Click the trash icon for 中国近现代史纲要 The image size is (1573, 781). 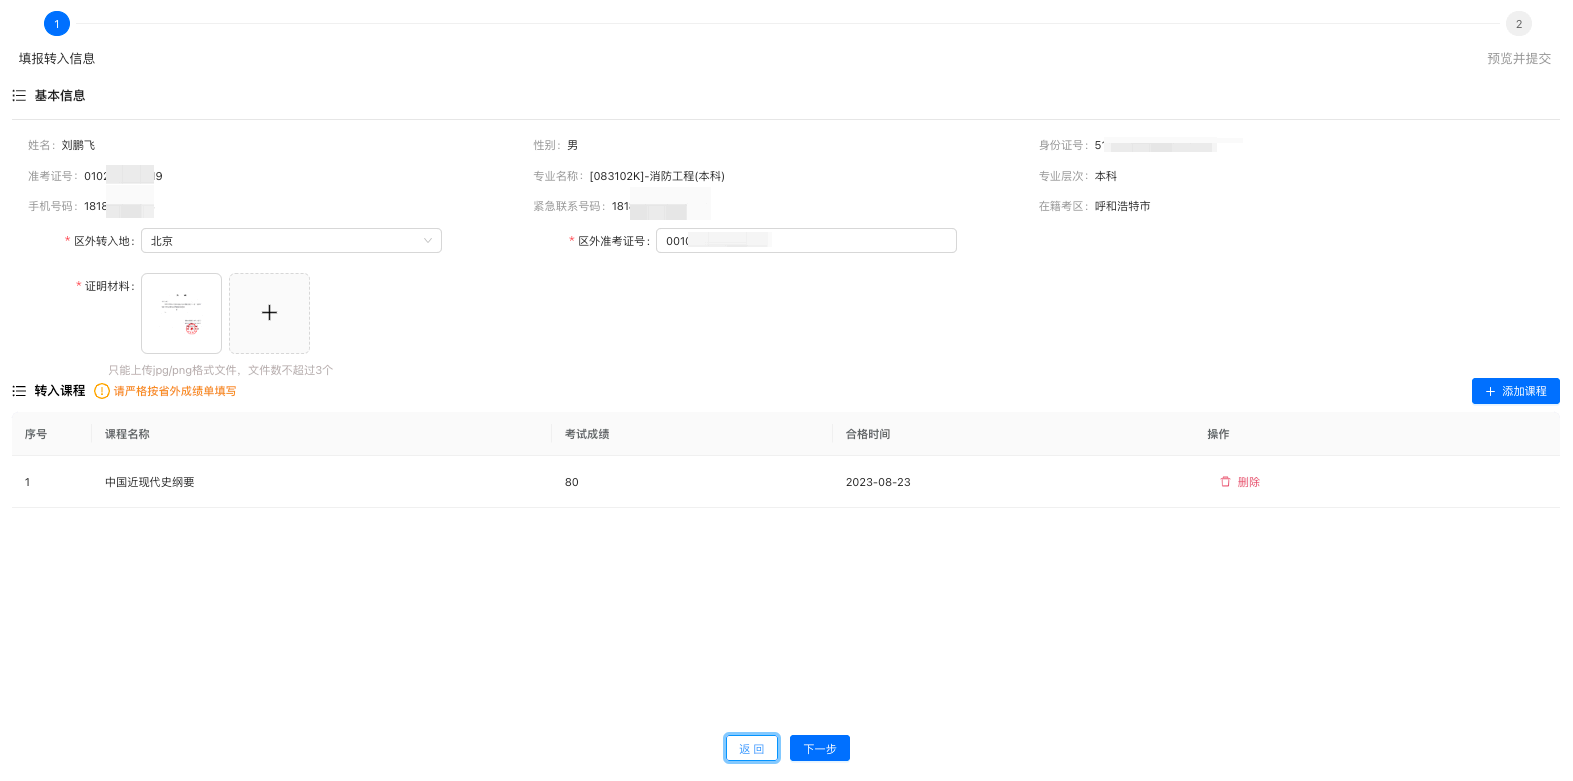click(1225, 482)
